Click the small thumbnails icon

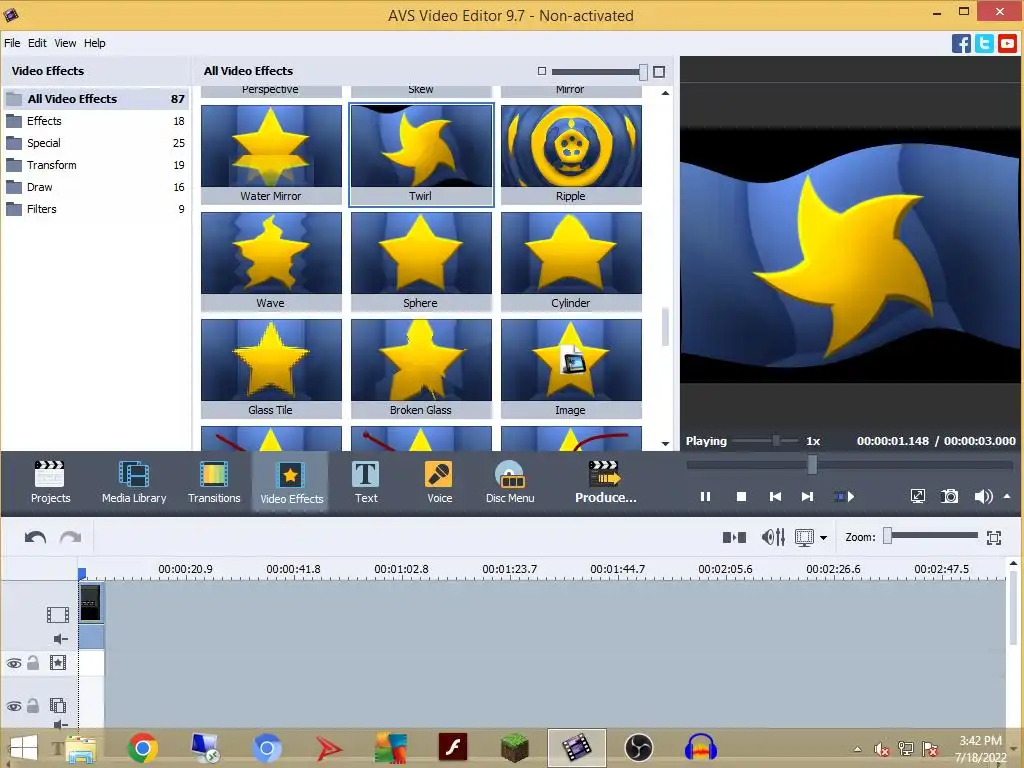pos(541,71)
